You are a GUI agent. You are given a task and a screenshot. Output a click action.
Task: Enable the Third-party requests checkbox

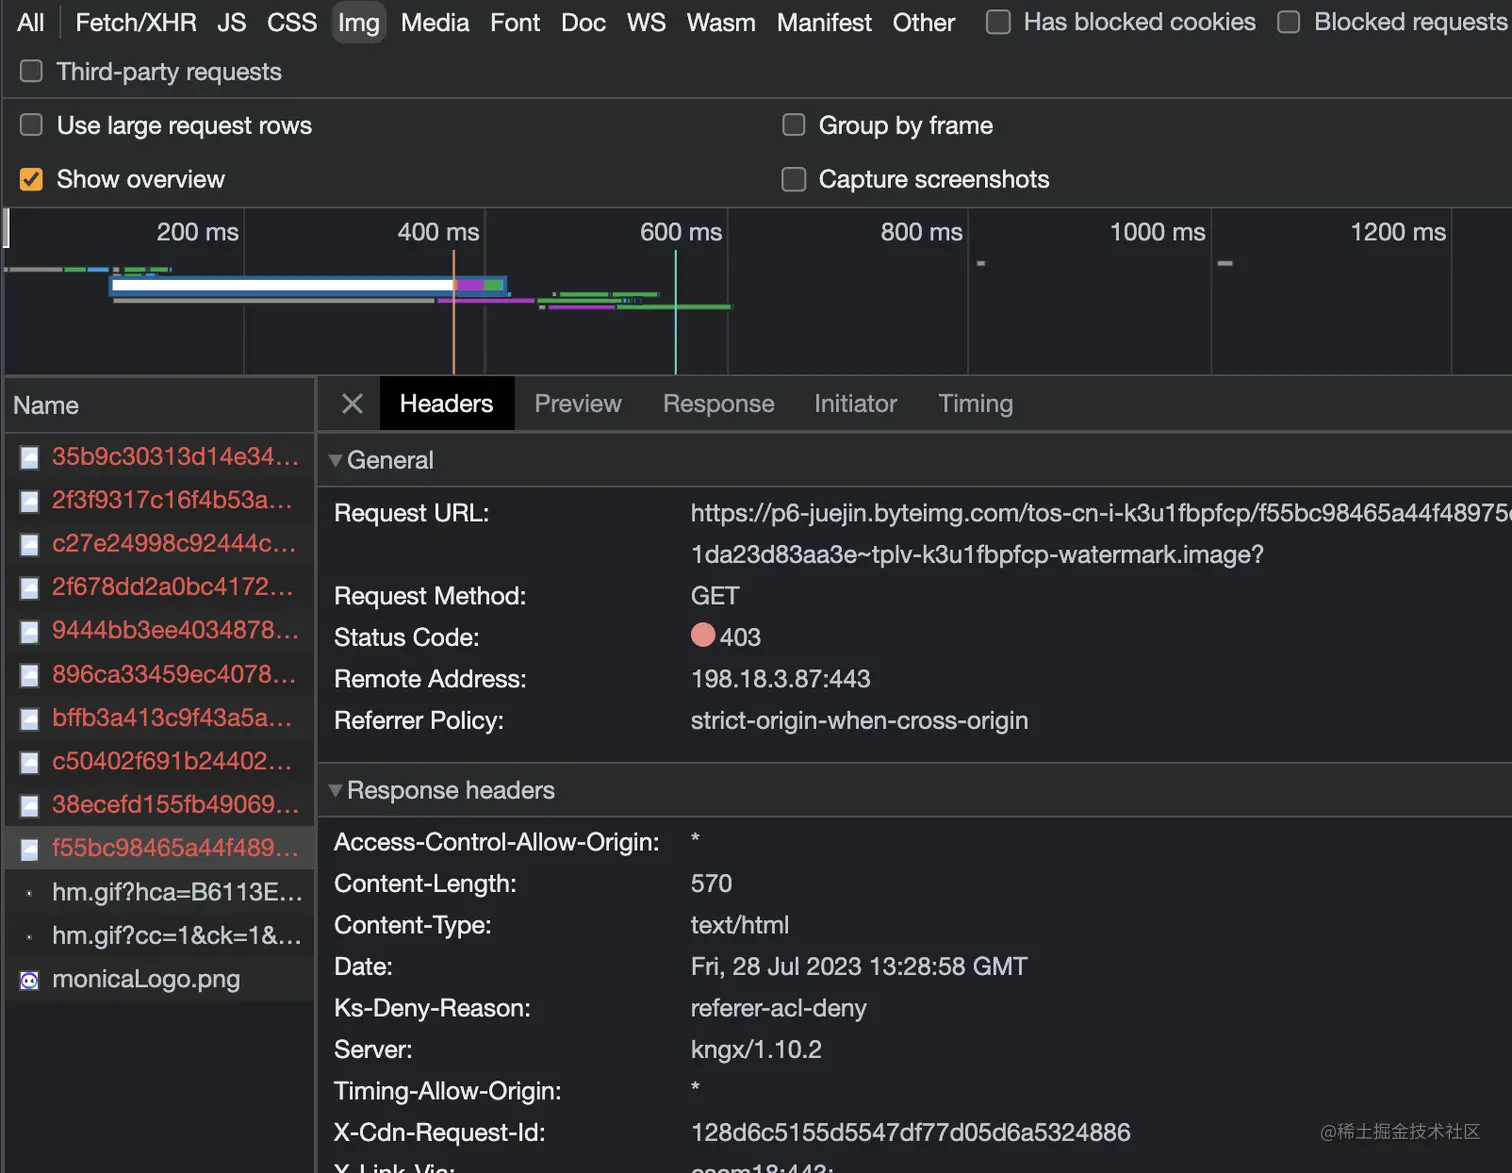(x=32, y=71)
